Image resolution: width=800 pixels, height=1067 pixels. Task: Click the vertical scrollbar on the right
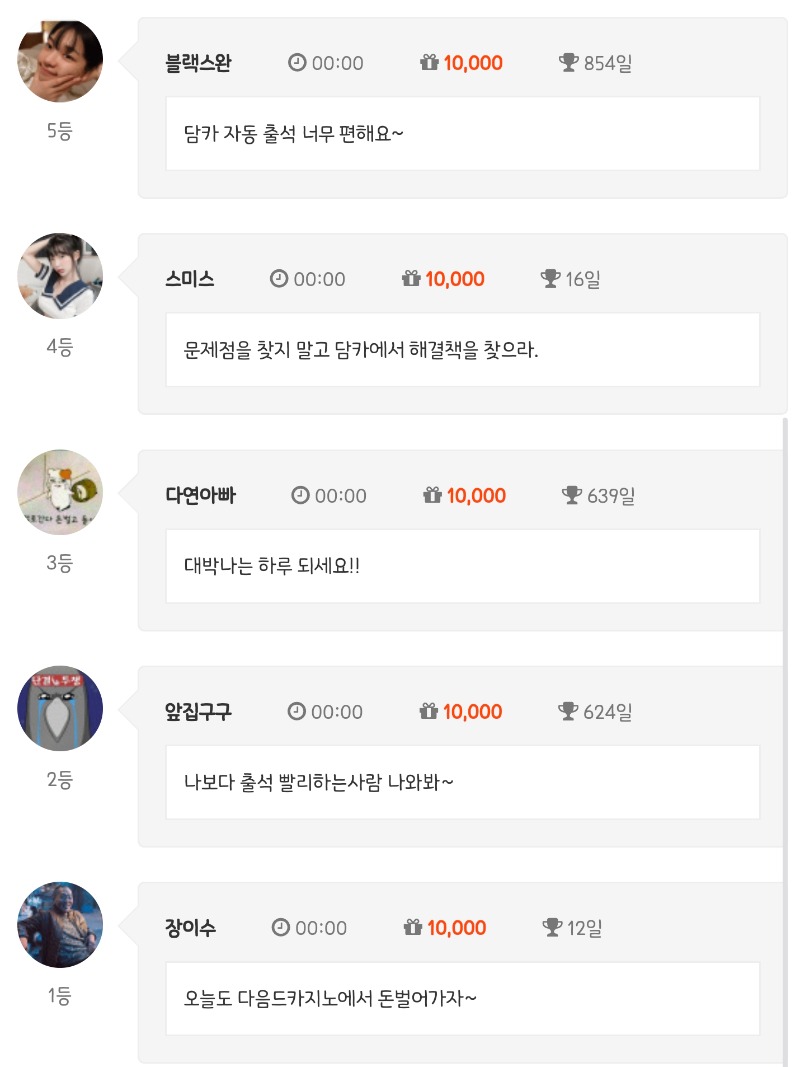click(785, 740)
